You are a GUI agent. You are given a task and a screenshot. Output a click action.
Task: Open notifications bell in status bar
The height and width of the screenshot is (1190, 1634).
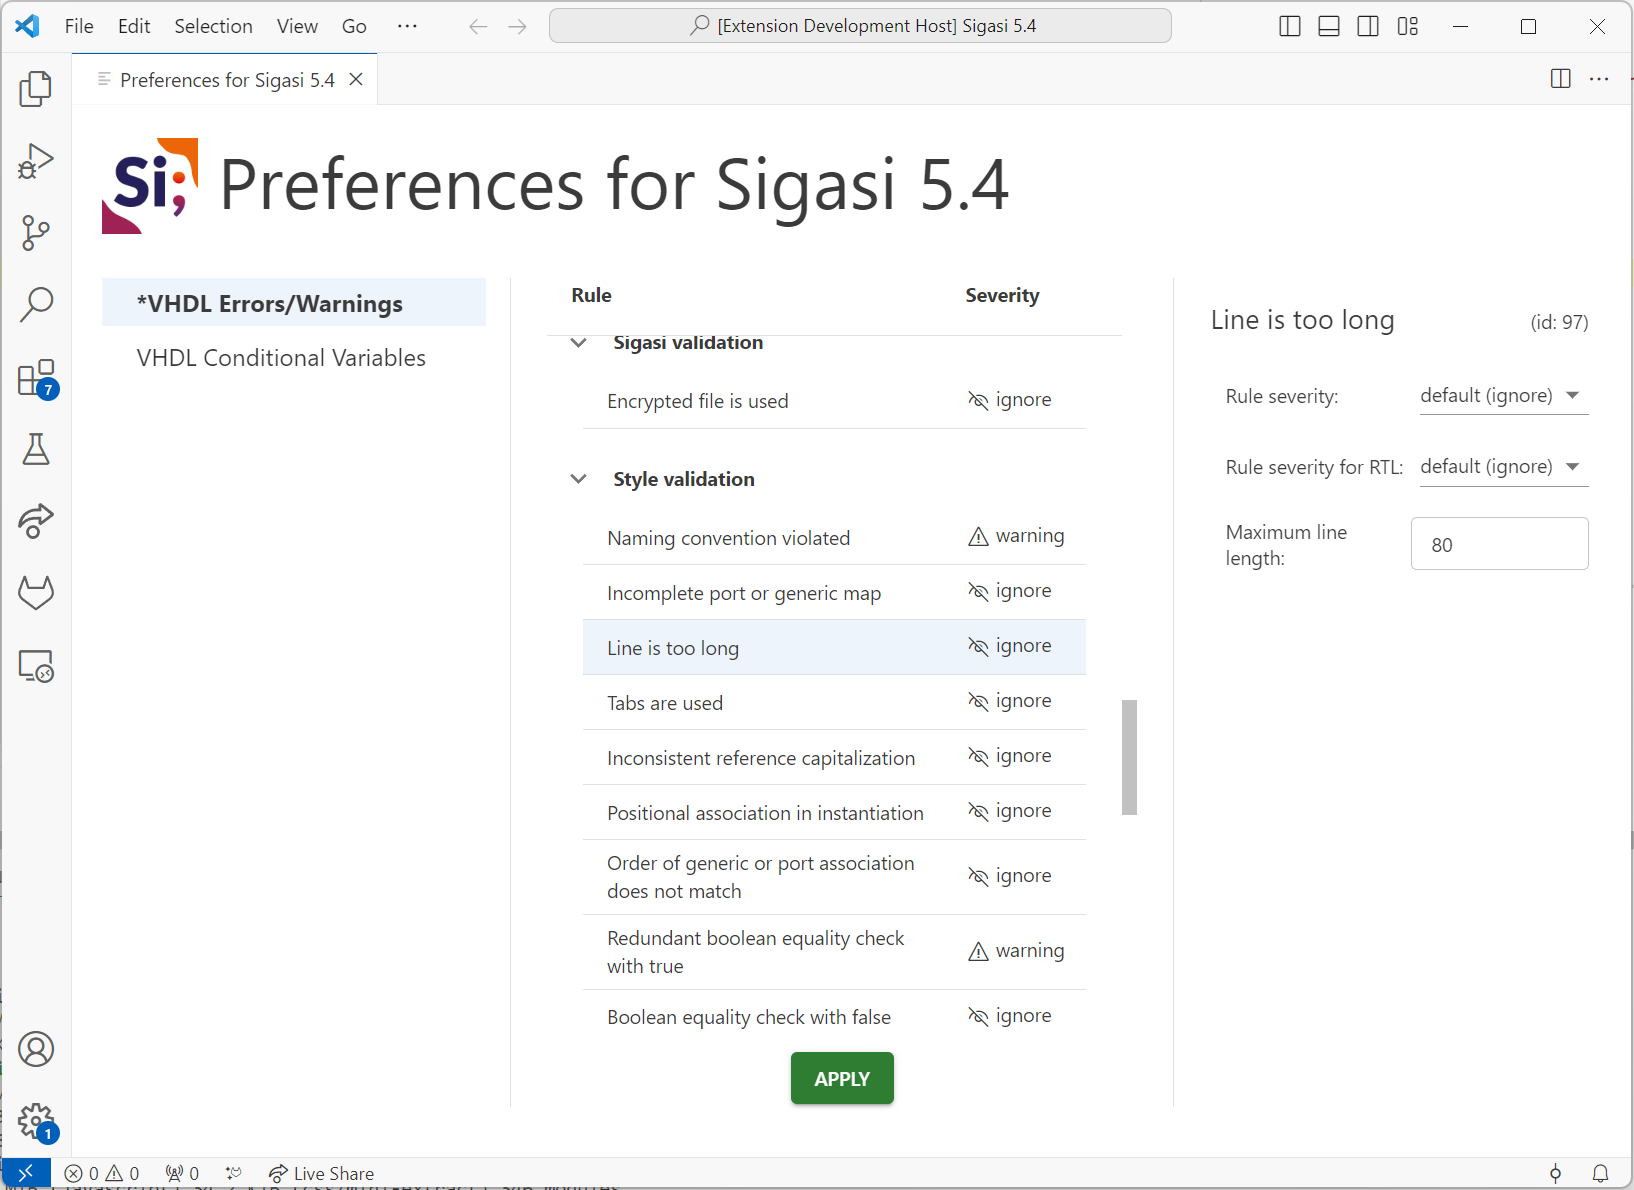point(1600,1173)
